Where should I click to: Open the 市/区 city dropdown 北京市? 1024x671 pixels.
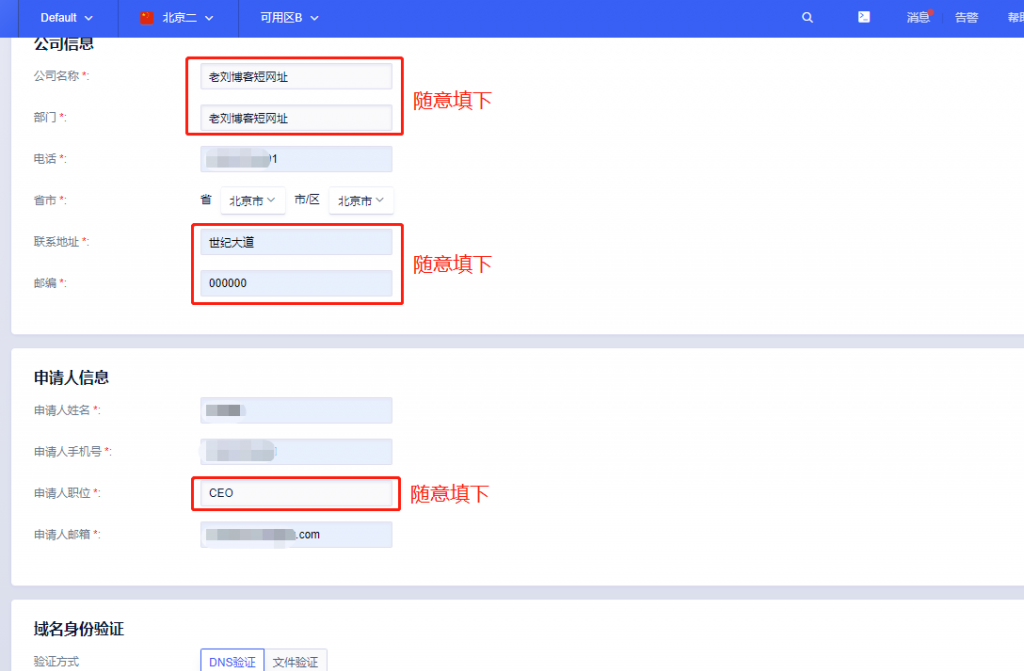360,201
